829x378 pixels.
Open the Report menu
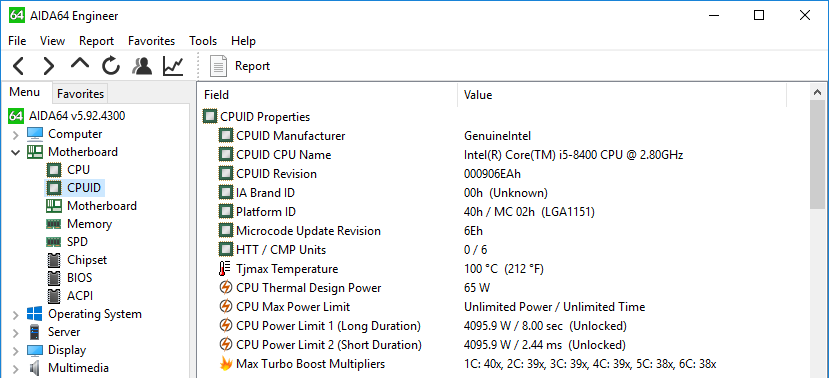tap(96, 41)
